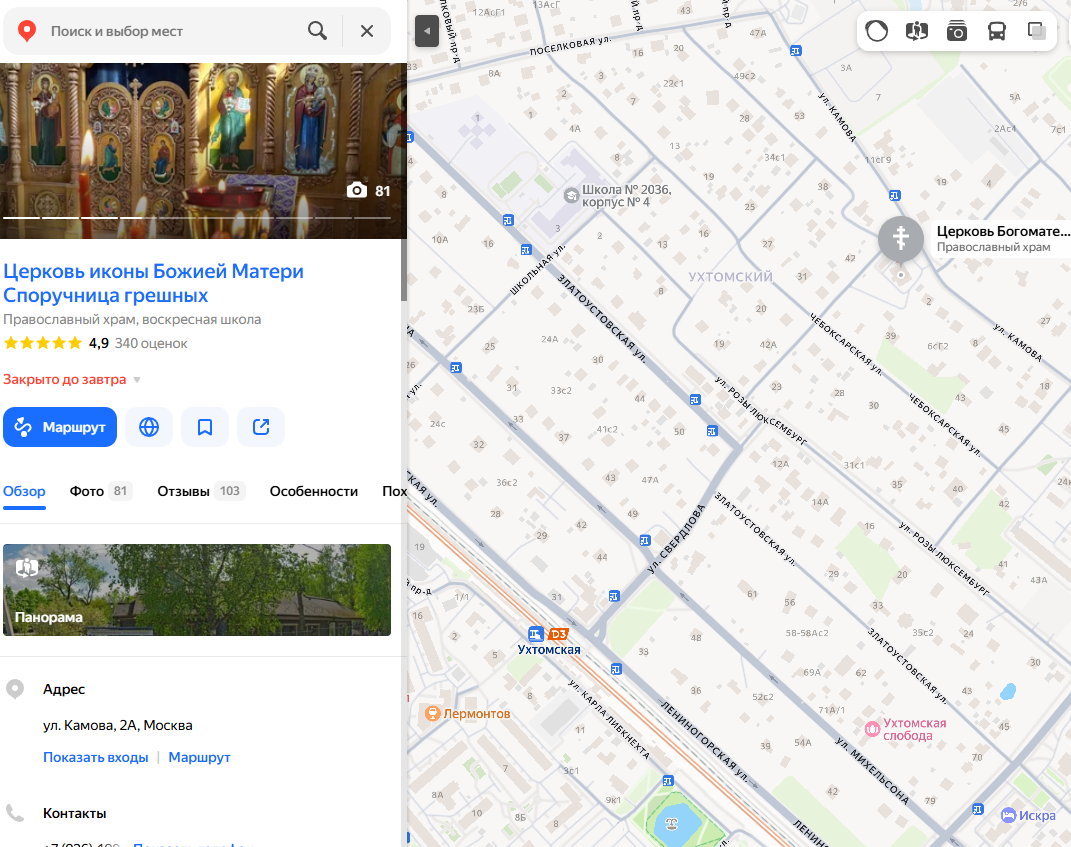The width and height of the screenshot is (1071, 847).
Task: Click the 'Показать входы' link
Action: (96, 757)
